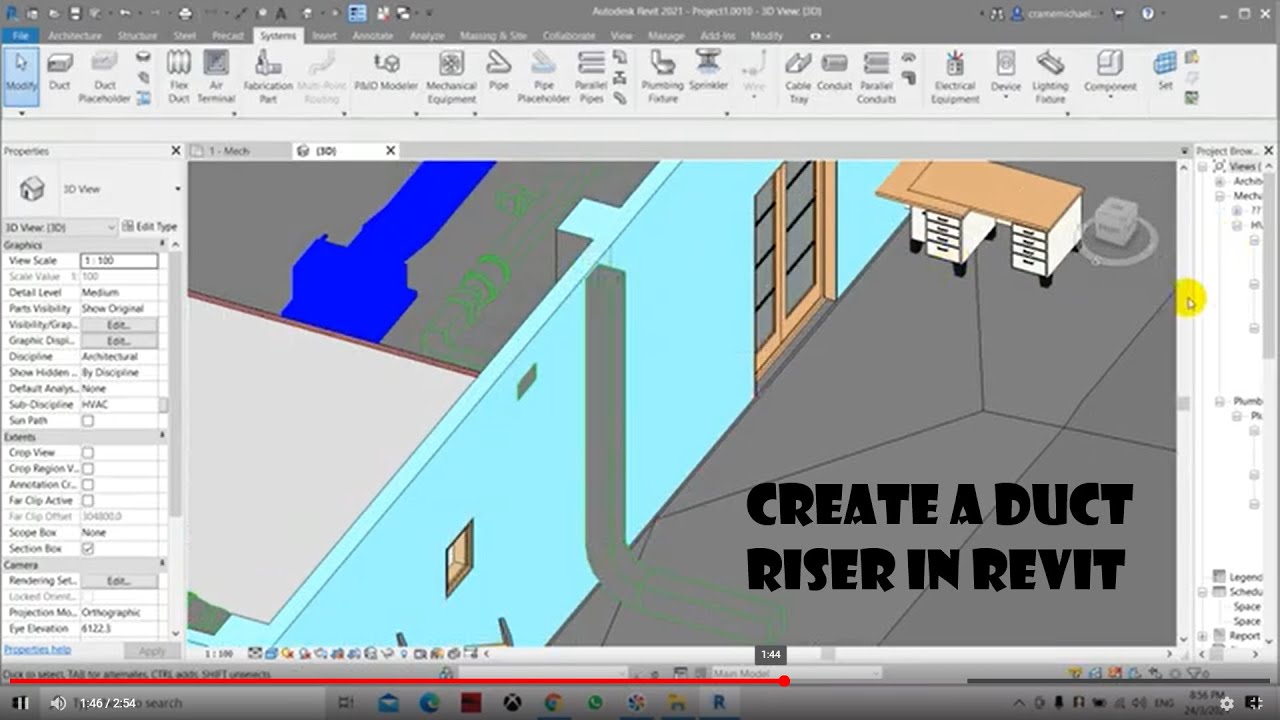Collapse the Extents properties section
1280x720 pixels.
(162, 437)
